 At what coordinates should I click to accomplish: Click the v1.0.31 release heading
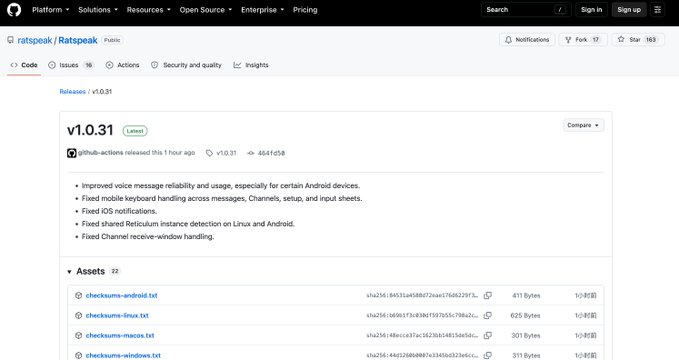[x=90, y=130]
